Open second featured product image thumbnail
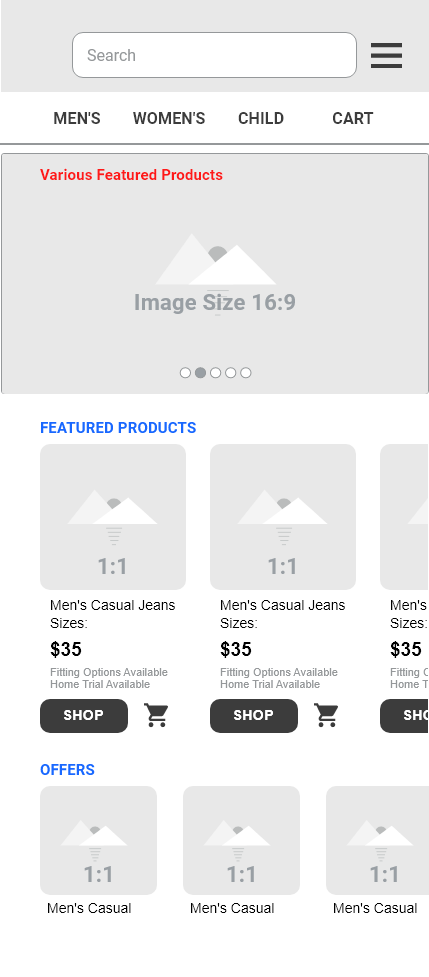The width and height of the screenshot is (429, 977). tap(283, 517)
